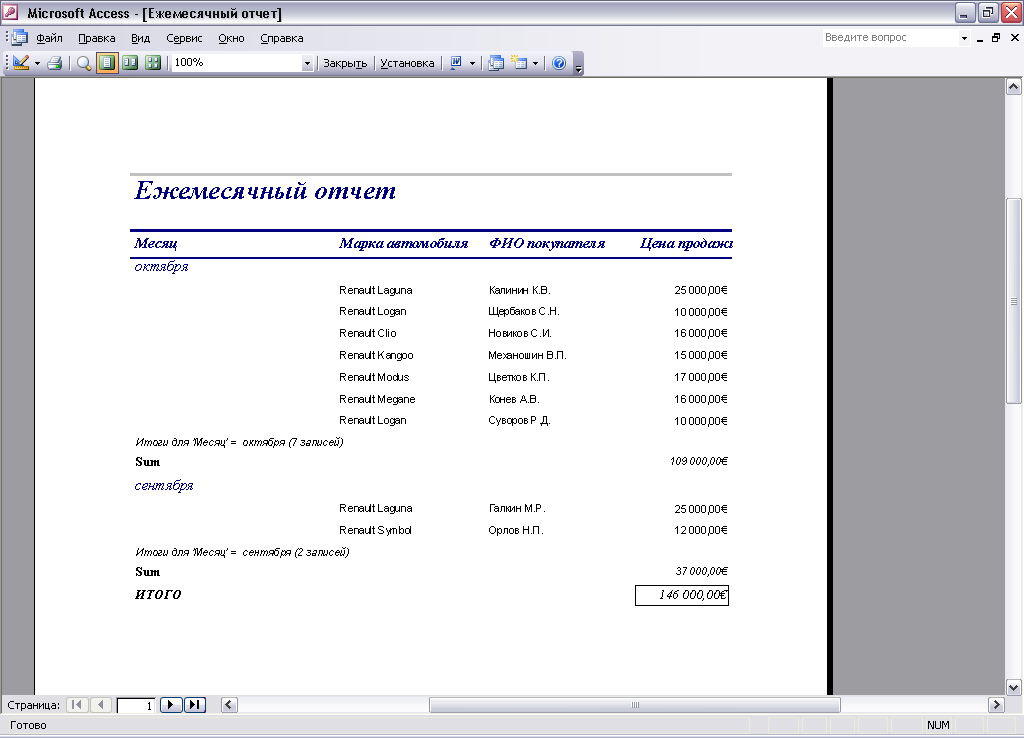Close the inner report window
Screen dimensions: 1024x738
(1014, 38)
